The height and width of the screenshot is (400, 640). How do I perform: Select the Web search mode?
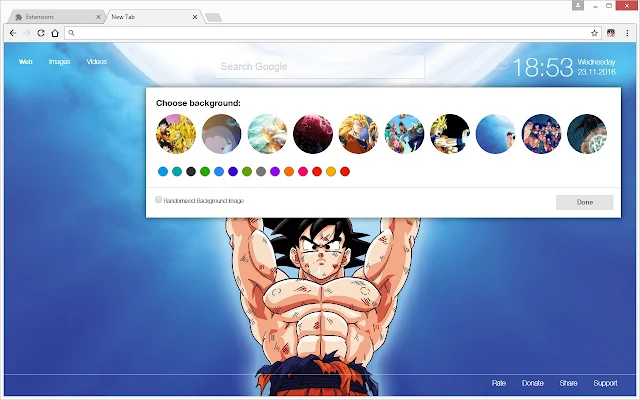pyautogui.click(x=25, y=62)
